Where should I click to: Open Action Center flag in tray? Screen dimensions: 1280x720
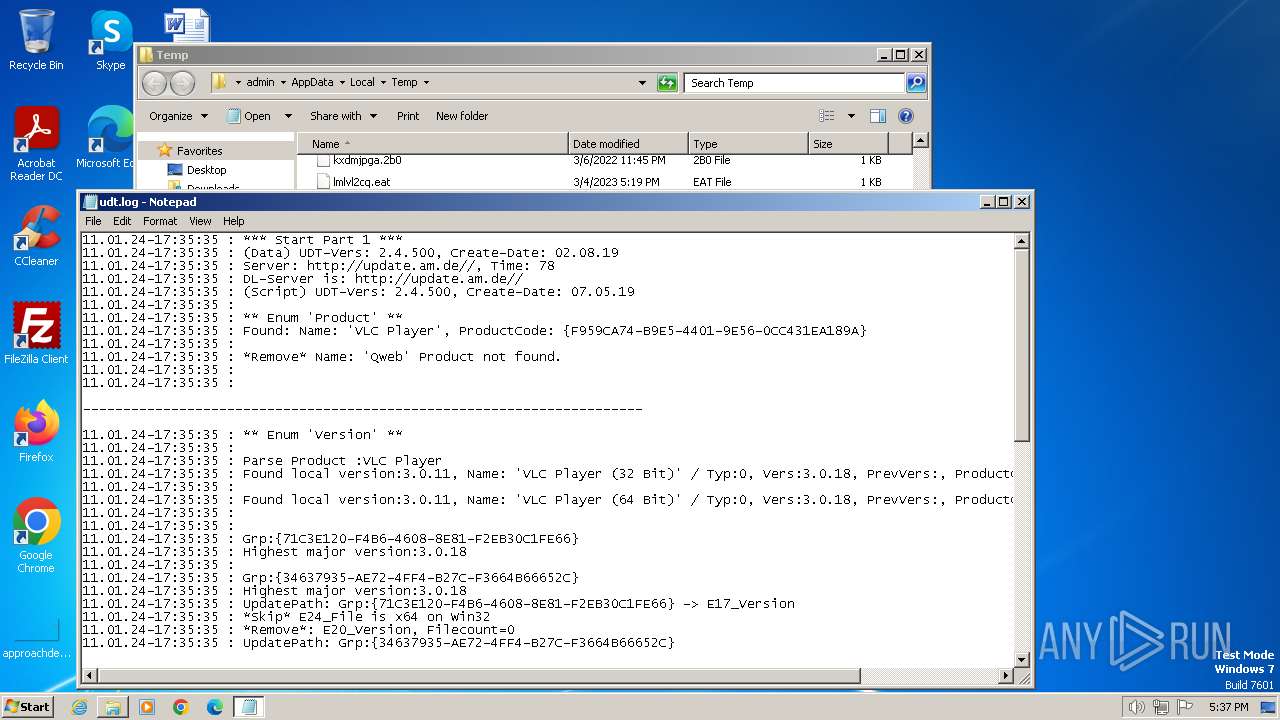(x=1186, y=707)
